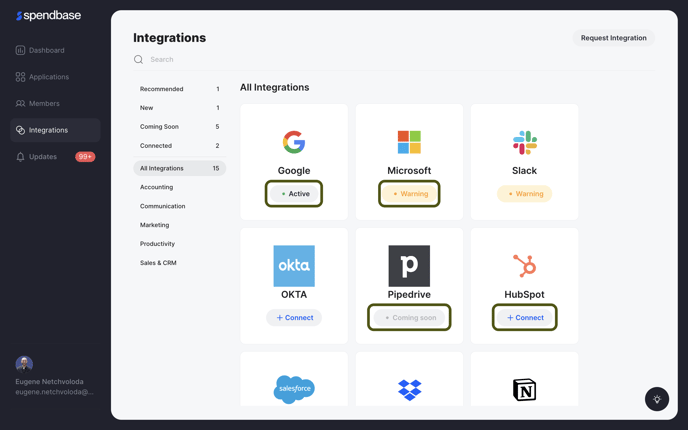Click the Pipedrive logo
Image resolution: width=688 pixels, height=430 pixels.
pos(409,266)
